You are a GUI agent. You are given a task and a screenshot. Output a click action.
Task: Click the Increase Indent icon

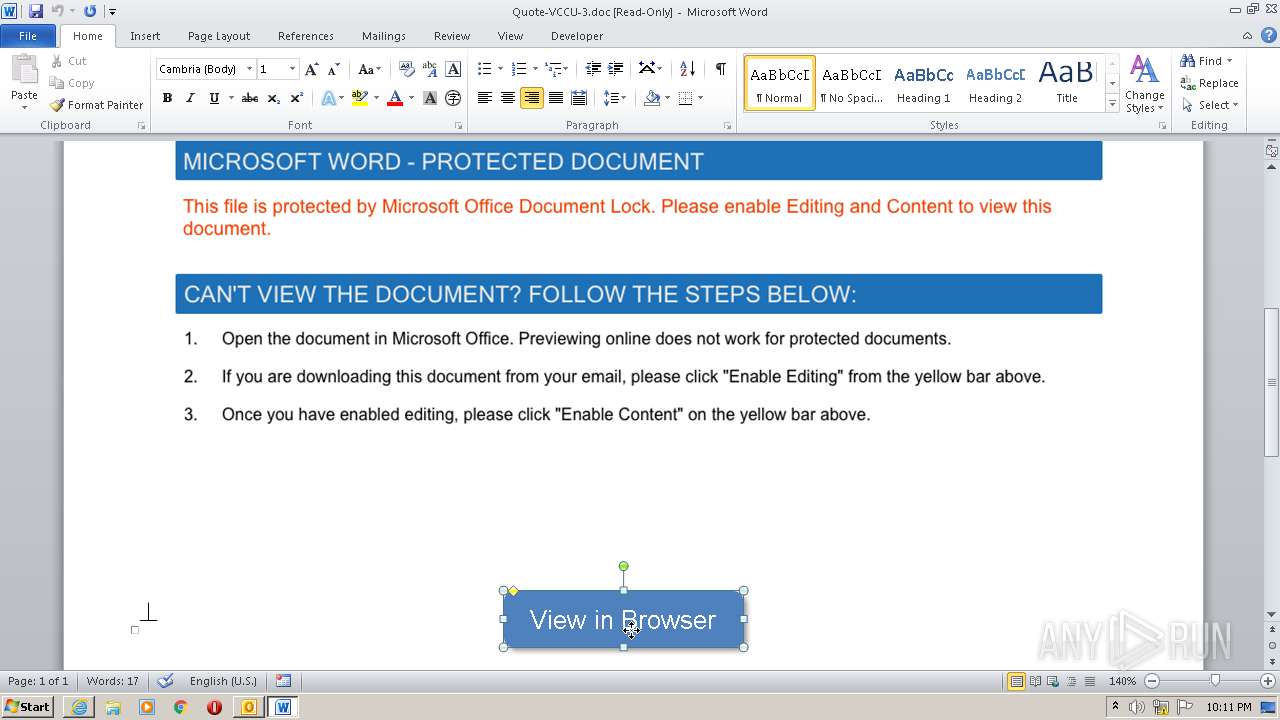(x=616, y=69)
